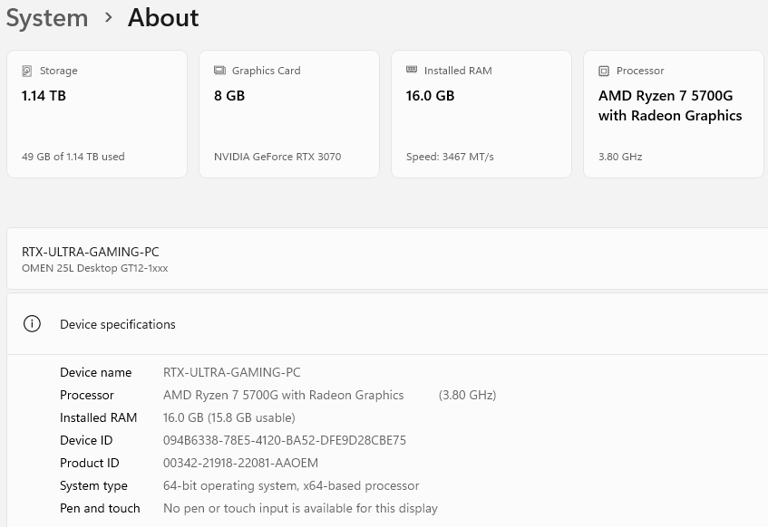The image size is (768, 527).
Task: Click the Pen and touch value text
Action: 300,508
